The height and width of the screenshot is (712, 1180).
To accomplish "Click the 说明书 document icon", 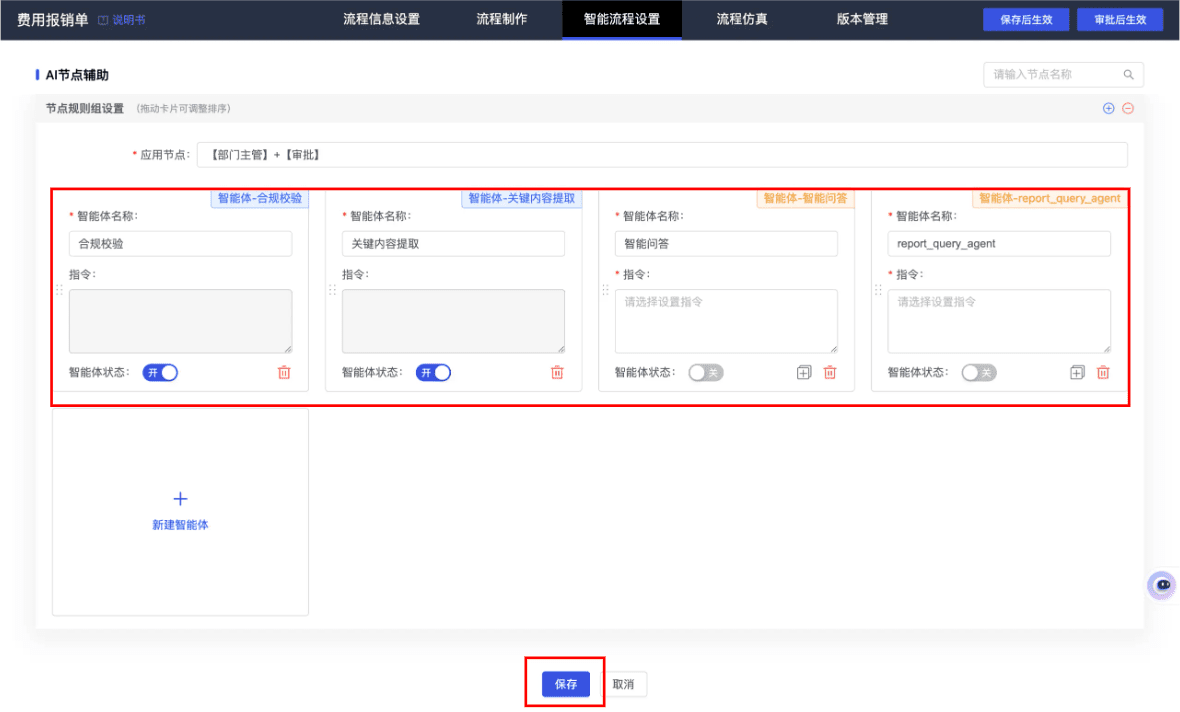I will pyautogui.click(x=103, y=20).
